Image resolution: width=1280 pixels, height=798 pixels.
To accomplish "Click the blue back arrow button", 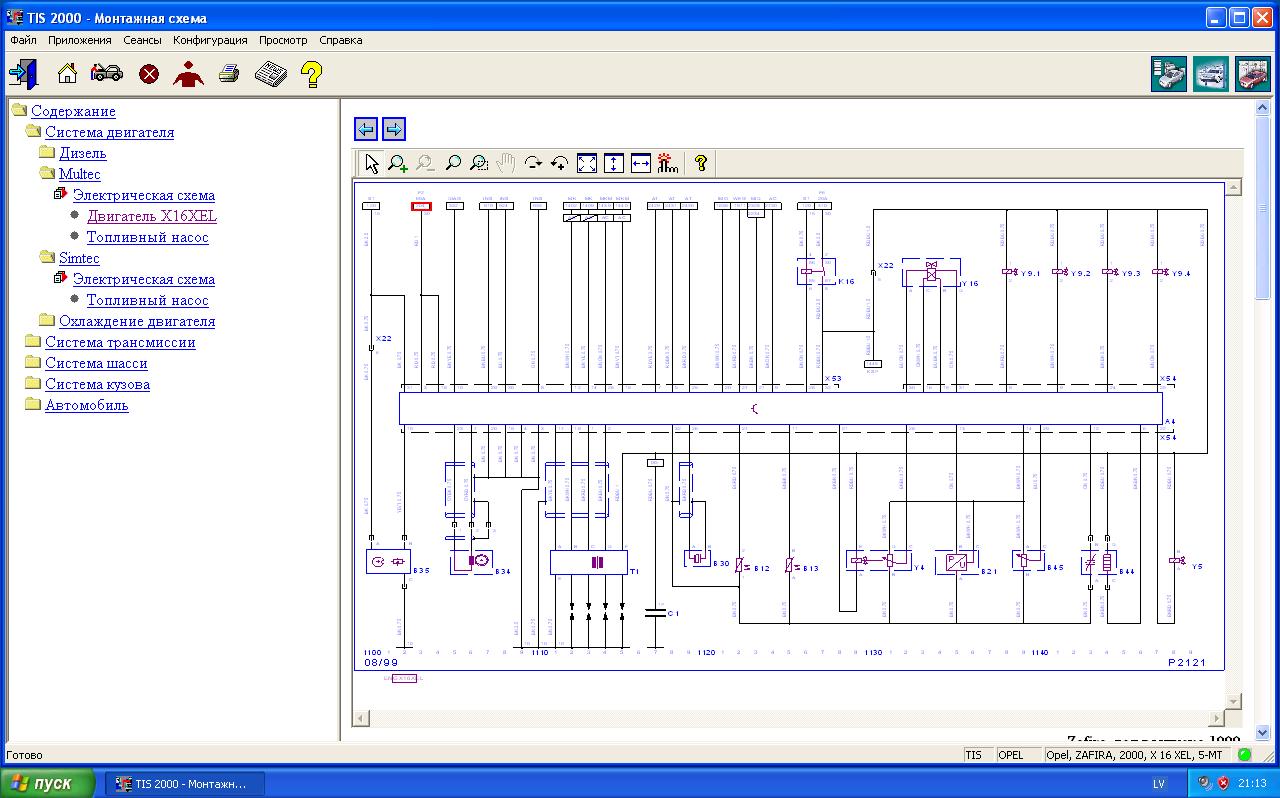I will (366, 129).
